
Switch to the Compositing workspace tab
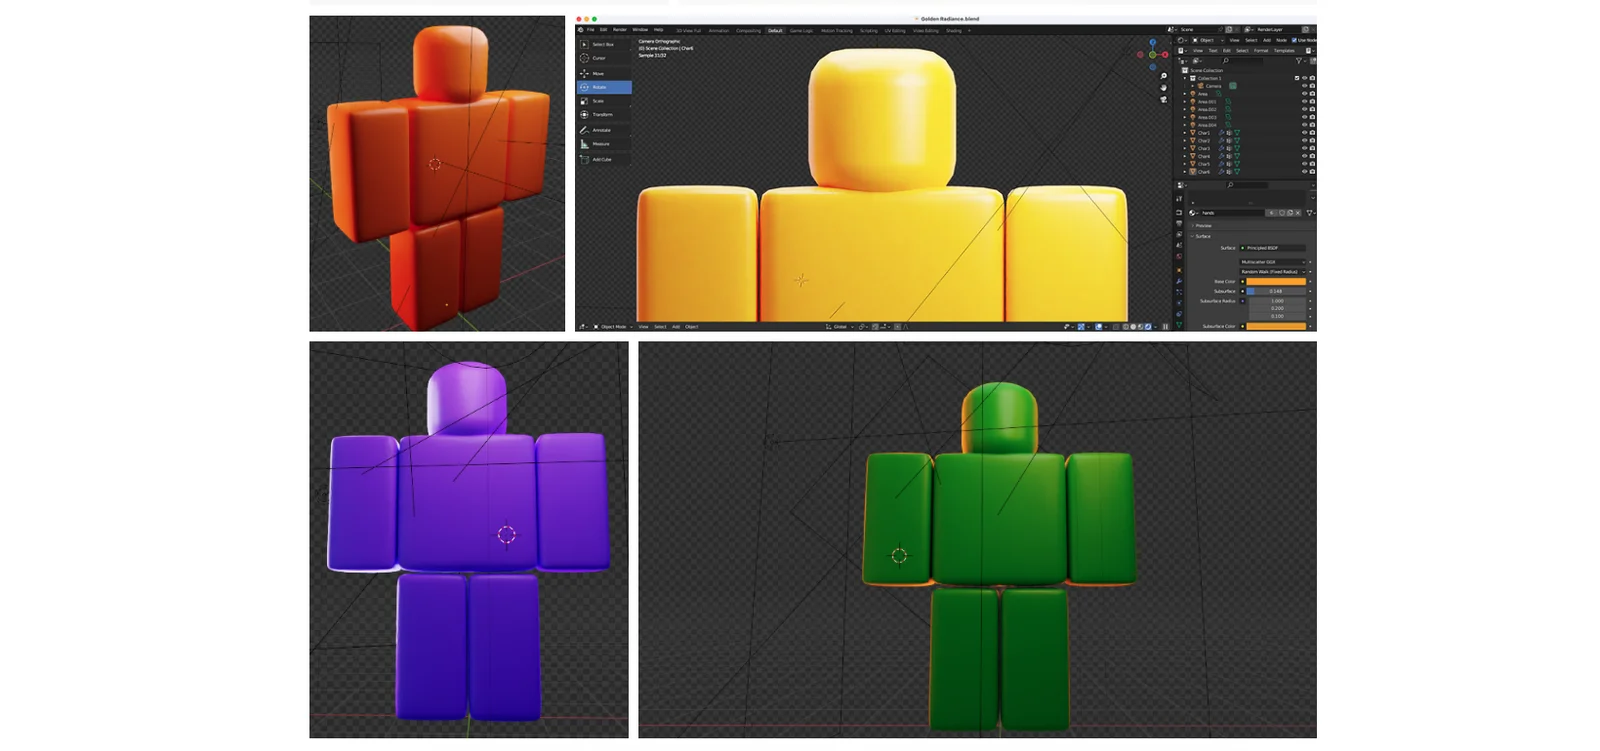coord(748,31)
